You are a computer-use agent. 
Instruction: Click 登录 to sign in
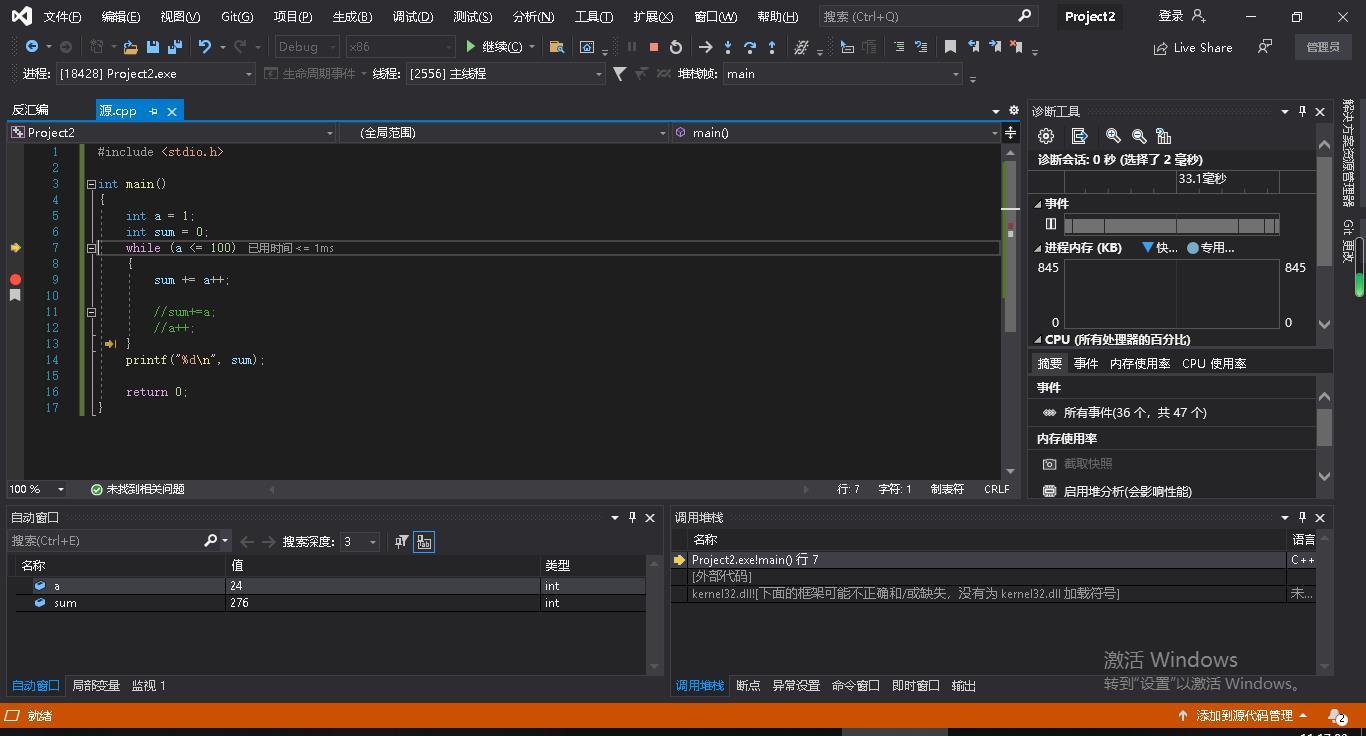pos(1171,16)
